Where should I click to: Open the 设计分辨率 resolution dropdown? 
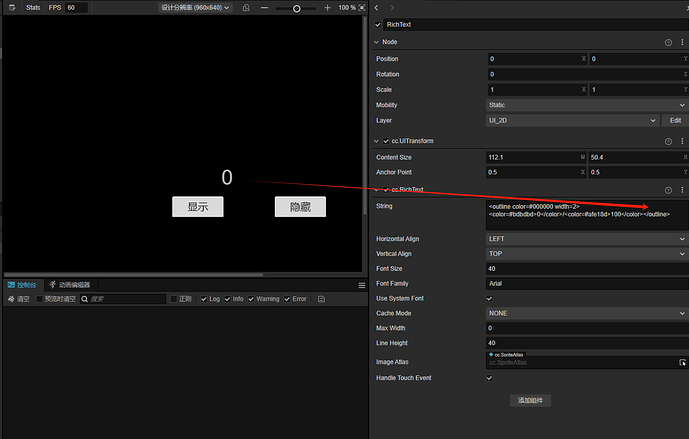pyautogui.click(x=195, y=7)
